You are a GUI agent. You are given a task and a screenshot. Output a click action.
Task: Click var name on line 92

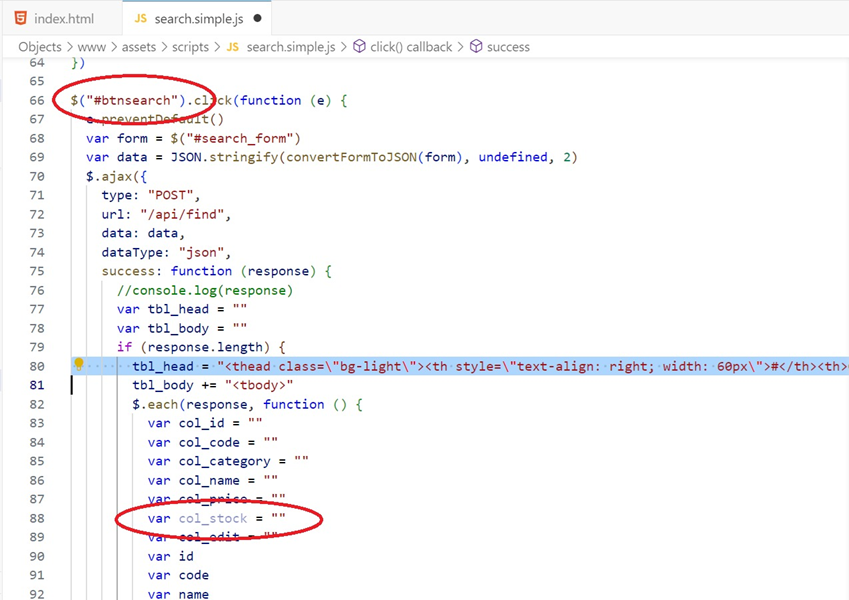pos(178,595)
